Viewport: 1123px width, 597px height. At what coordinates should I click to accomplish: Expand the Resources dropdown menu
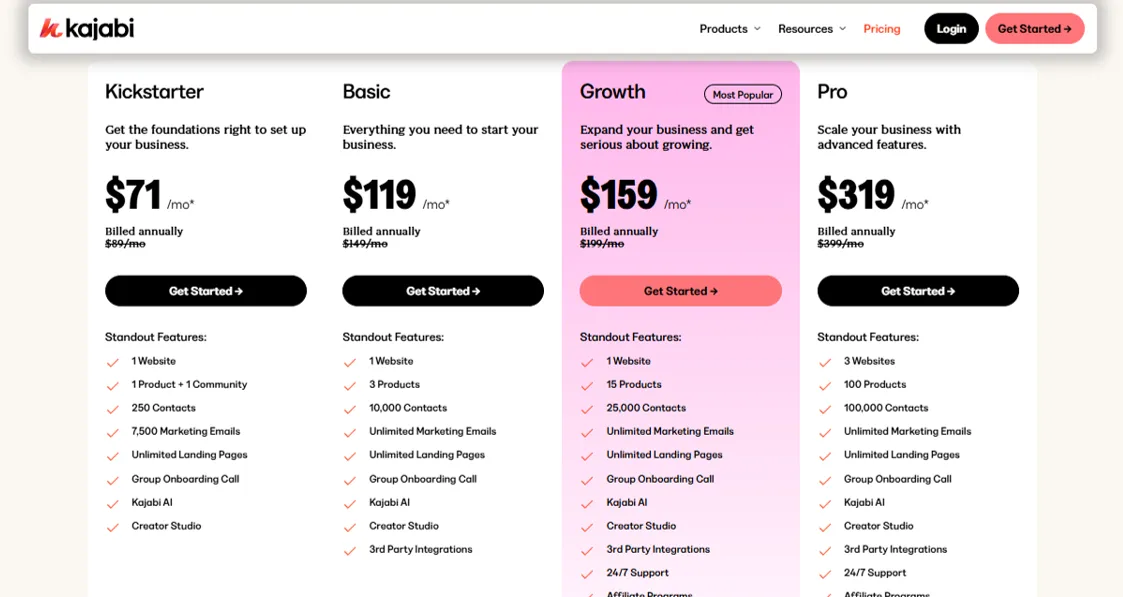(x=812, y=29)
